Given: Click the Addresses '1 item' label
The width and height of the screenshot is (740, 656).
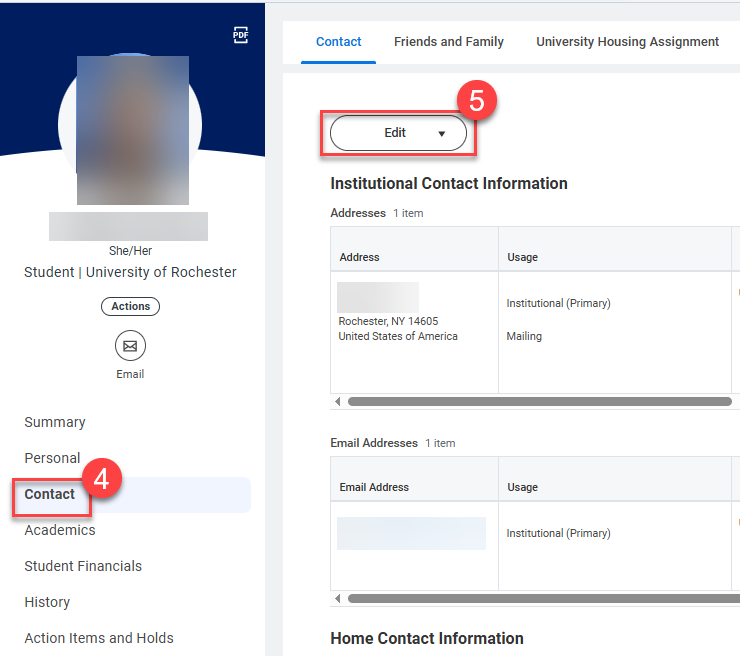Looking at the screenshot, I should coord(408,213).
